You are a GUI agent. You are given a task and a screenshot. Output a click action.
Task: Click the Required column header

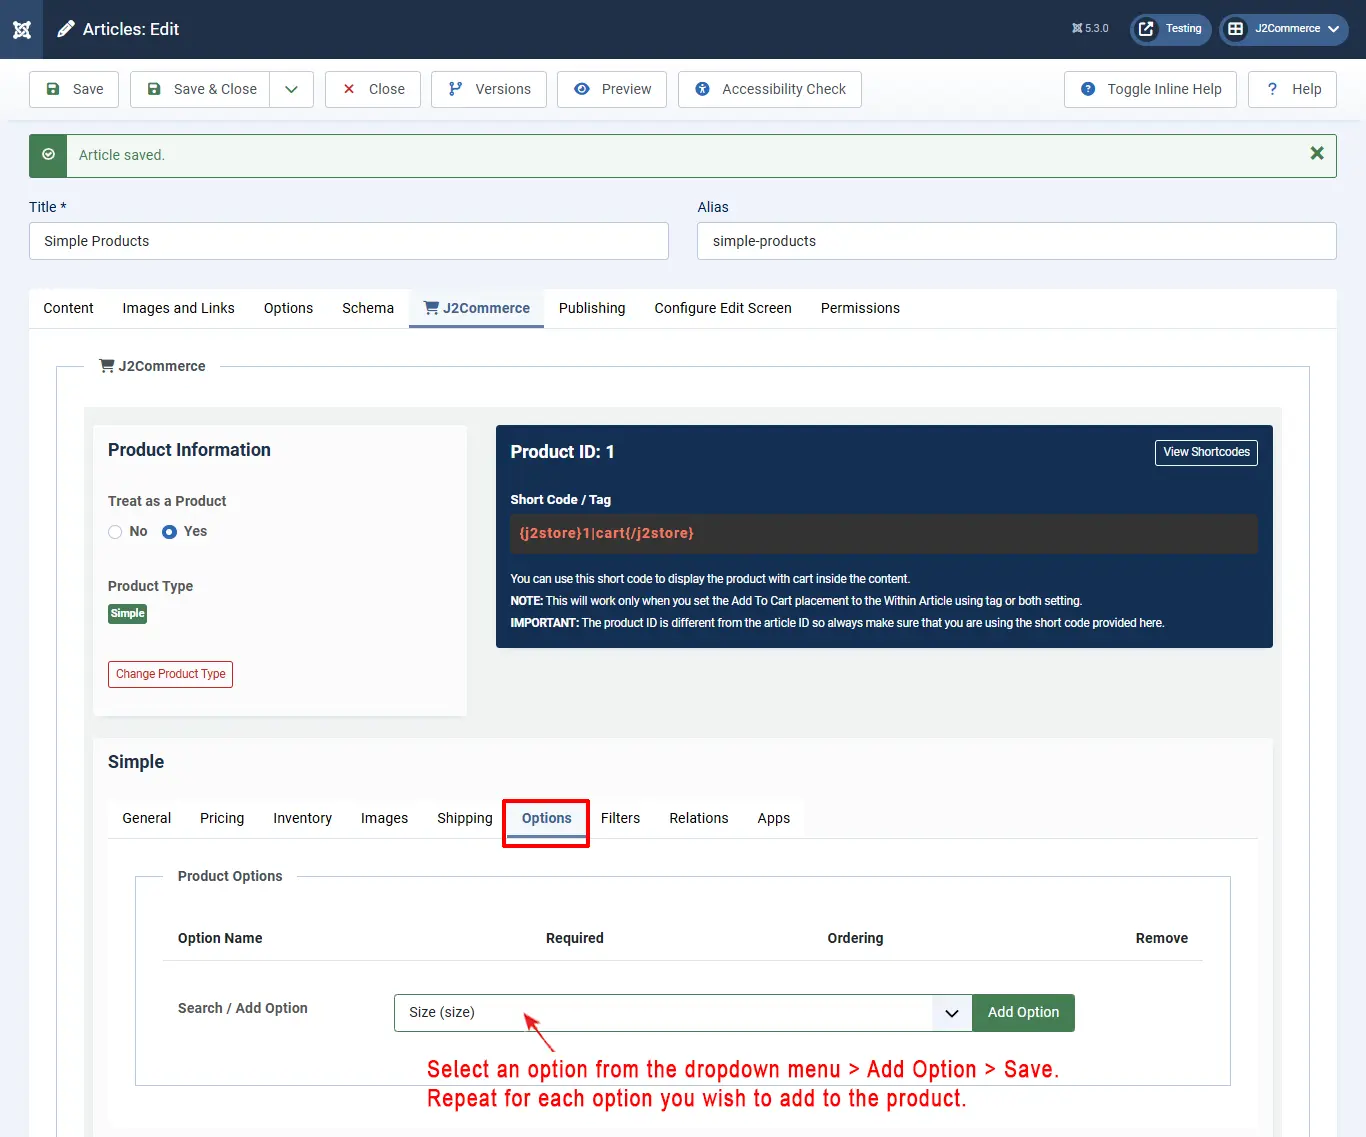575,938
